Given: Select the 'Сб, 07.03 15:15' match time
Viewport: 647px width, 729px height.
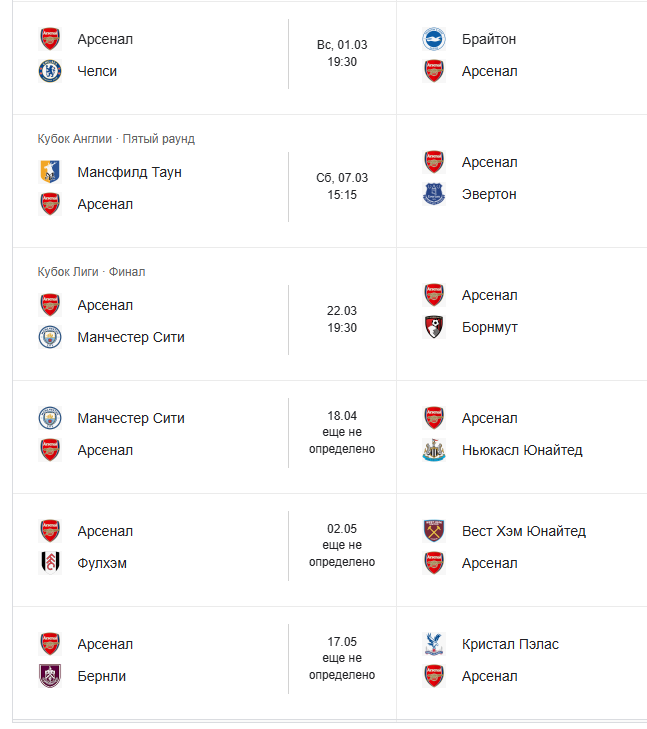Looking at the screenshot, I should (342, 186).
